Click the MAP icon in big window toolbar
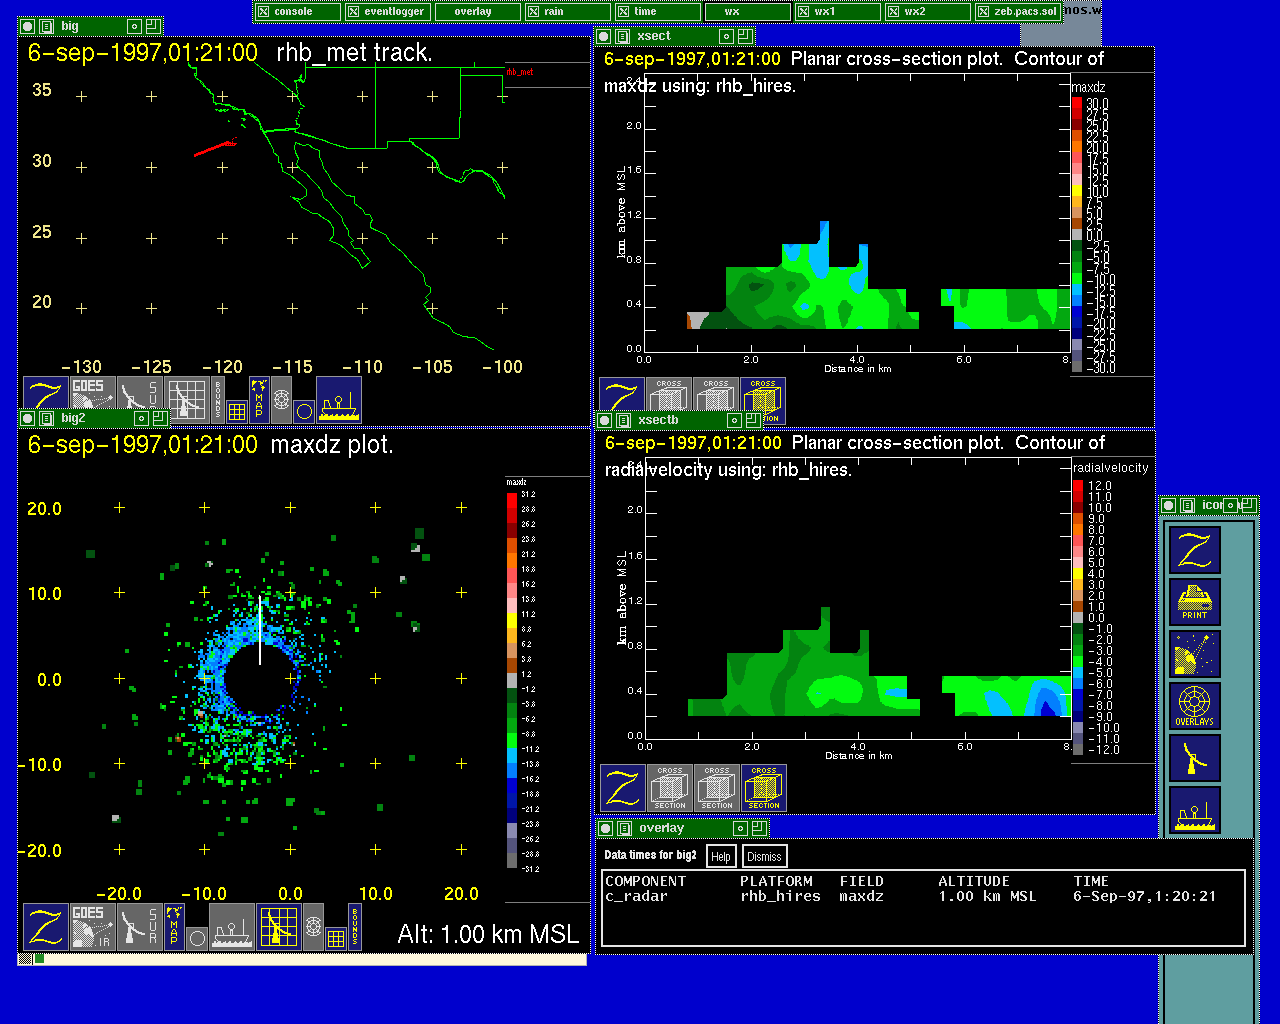Viewport: 1280px width, 1024px height. pyautogui.click(x=259, y=399)
